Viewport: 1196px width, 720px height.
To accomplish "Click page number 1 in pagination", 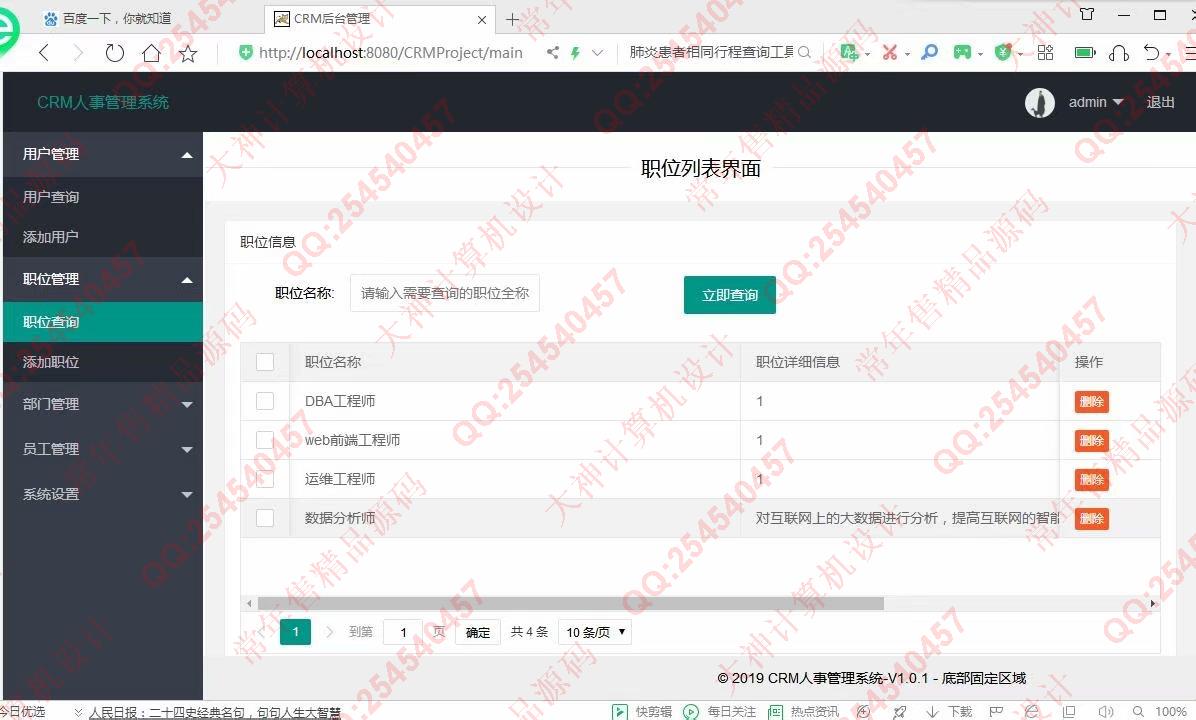I will pyautogui.click(x=295, y=632).
